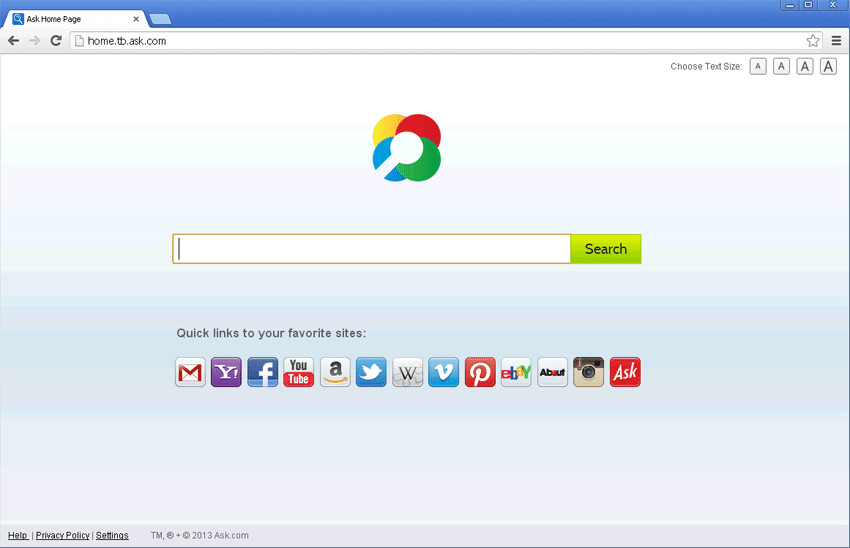Select the largest text size option
850x548 pixels.
[x=828, y=67]
